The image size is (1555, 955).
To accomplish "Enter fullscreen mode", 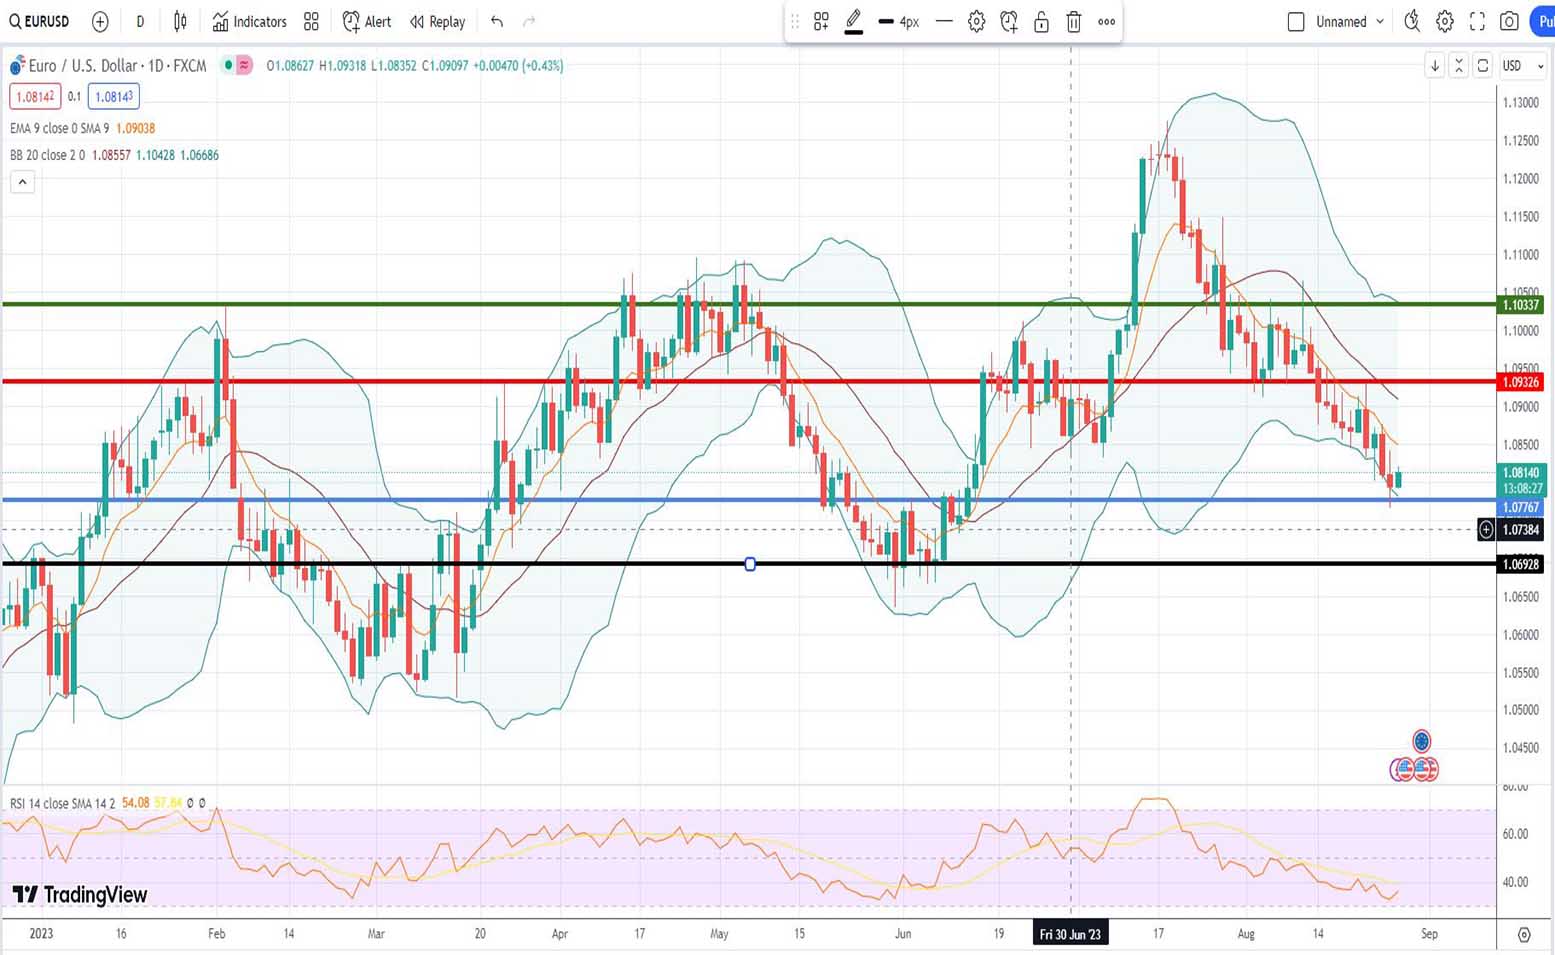I will (1477, 21).
